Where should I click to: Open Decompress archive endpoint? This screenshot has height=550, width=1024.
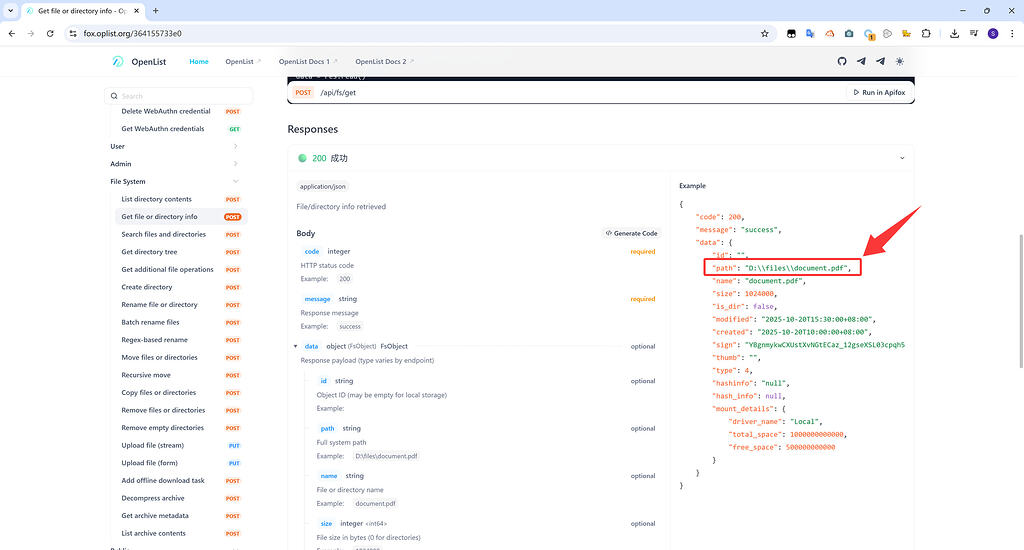click(180, 498)
